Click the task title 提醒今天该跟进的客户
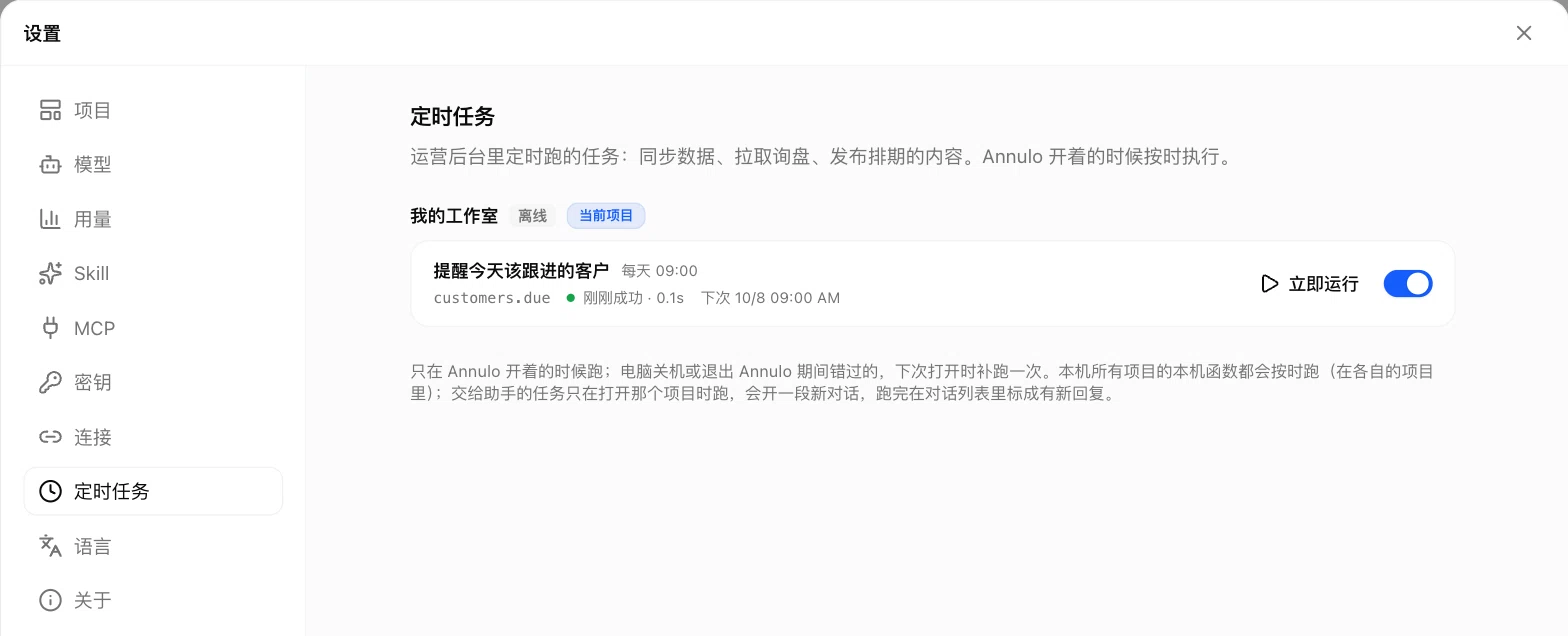This screenshot has height=636, width=1568. pyautogui.click(x=521, y=271)
